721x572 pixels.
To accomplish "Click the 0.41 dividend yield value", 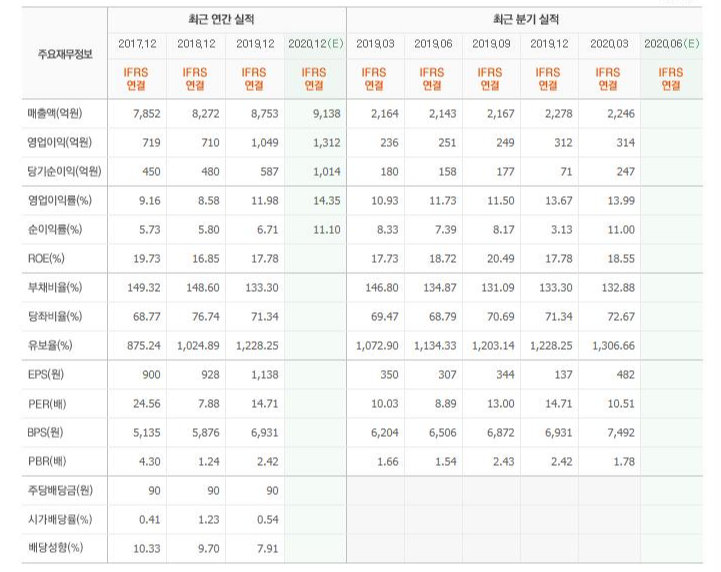I will pos(150,519).
